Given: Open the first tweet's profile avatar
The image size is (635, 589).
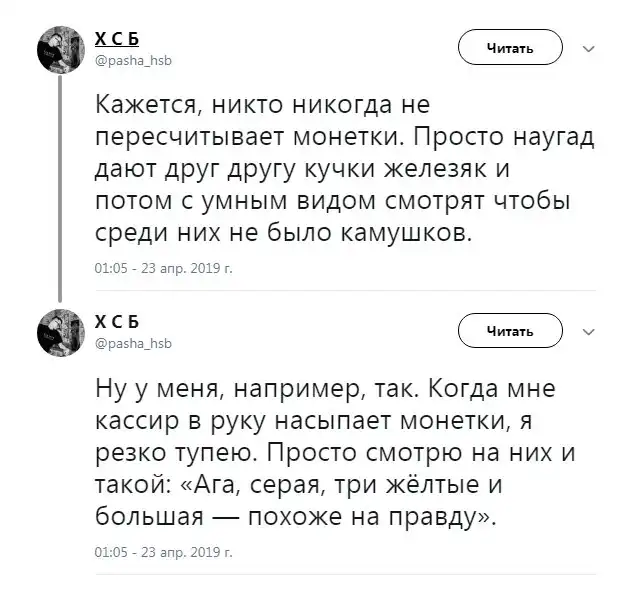Looking at the screenshot, I should tap(60, 50).
